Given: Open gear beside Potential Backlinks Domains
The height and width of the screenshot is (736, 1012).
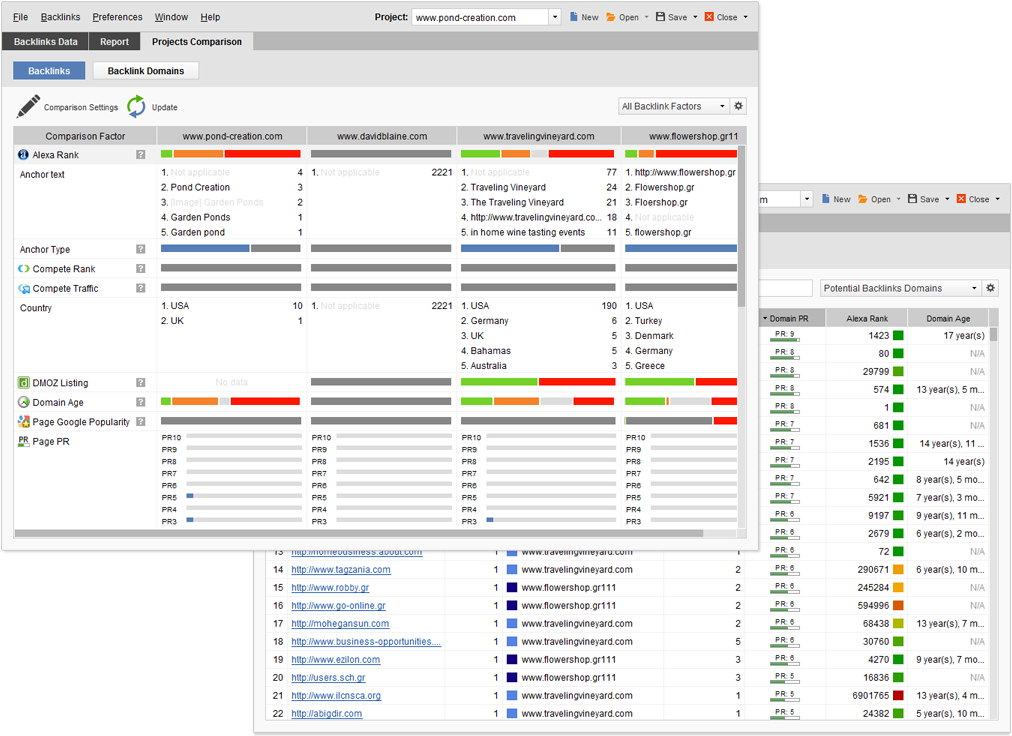Looking at the screenshot, I should click(990, 288).
